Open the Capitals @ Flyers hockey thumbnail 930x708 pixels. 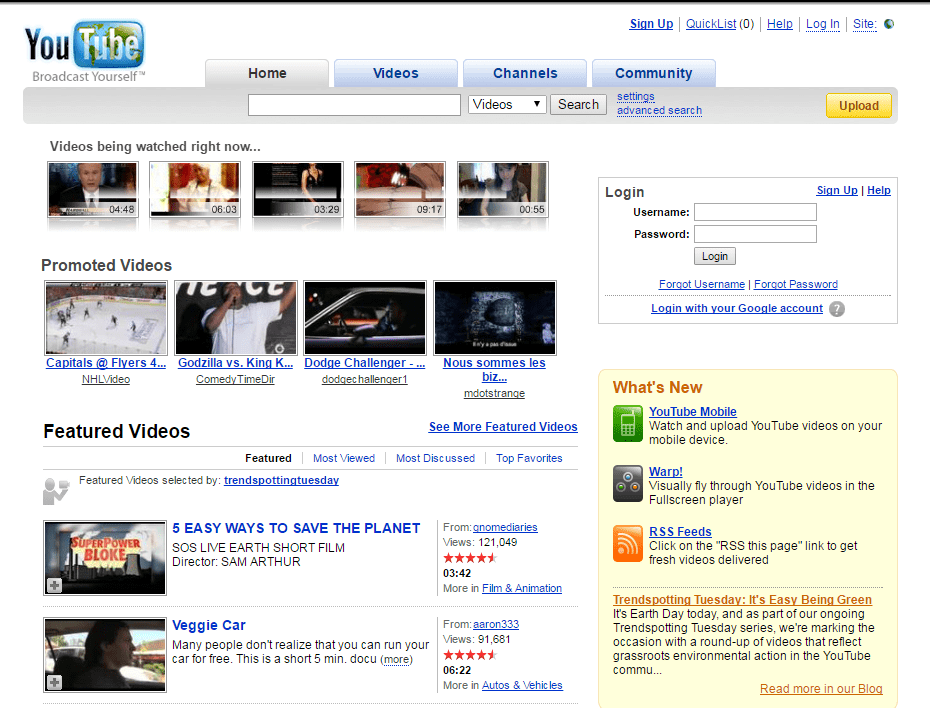click(x=106, y=318)
